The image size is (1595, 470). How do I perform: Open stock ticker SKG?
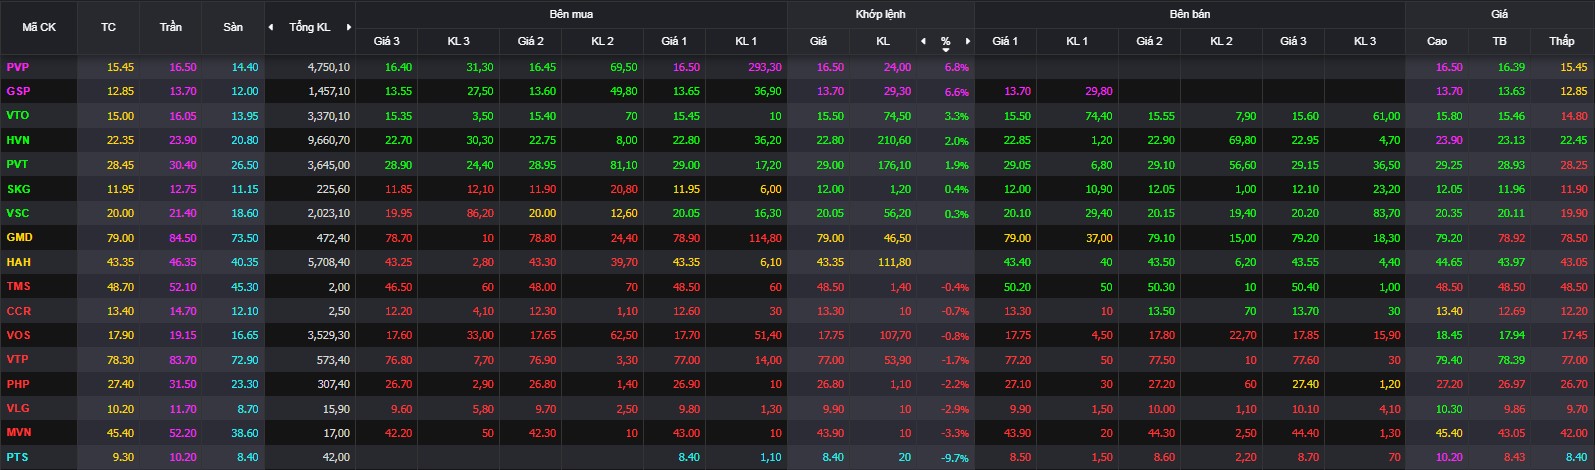point(18,189)
